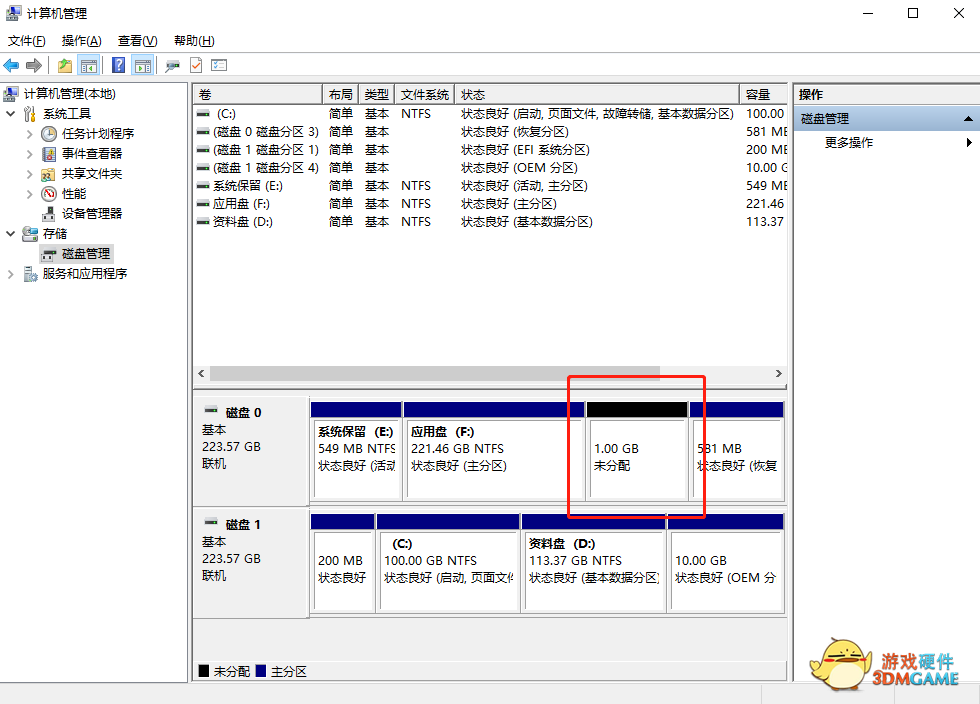980x704 pixels.
Task: Open the 更多操作 submenu arrow
Action: [x=970, y=141]
